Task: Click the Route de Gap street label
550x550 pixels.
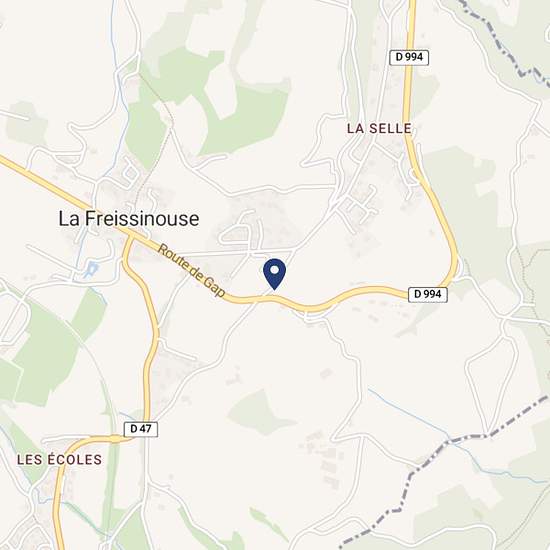Action: point(191,270)
